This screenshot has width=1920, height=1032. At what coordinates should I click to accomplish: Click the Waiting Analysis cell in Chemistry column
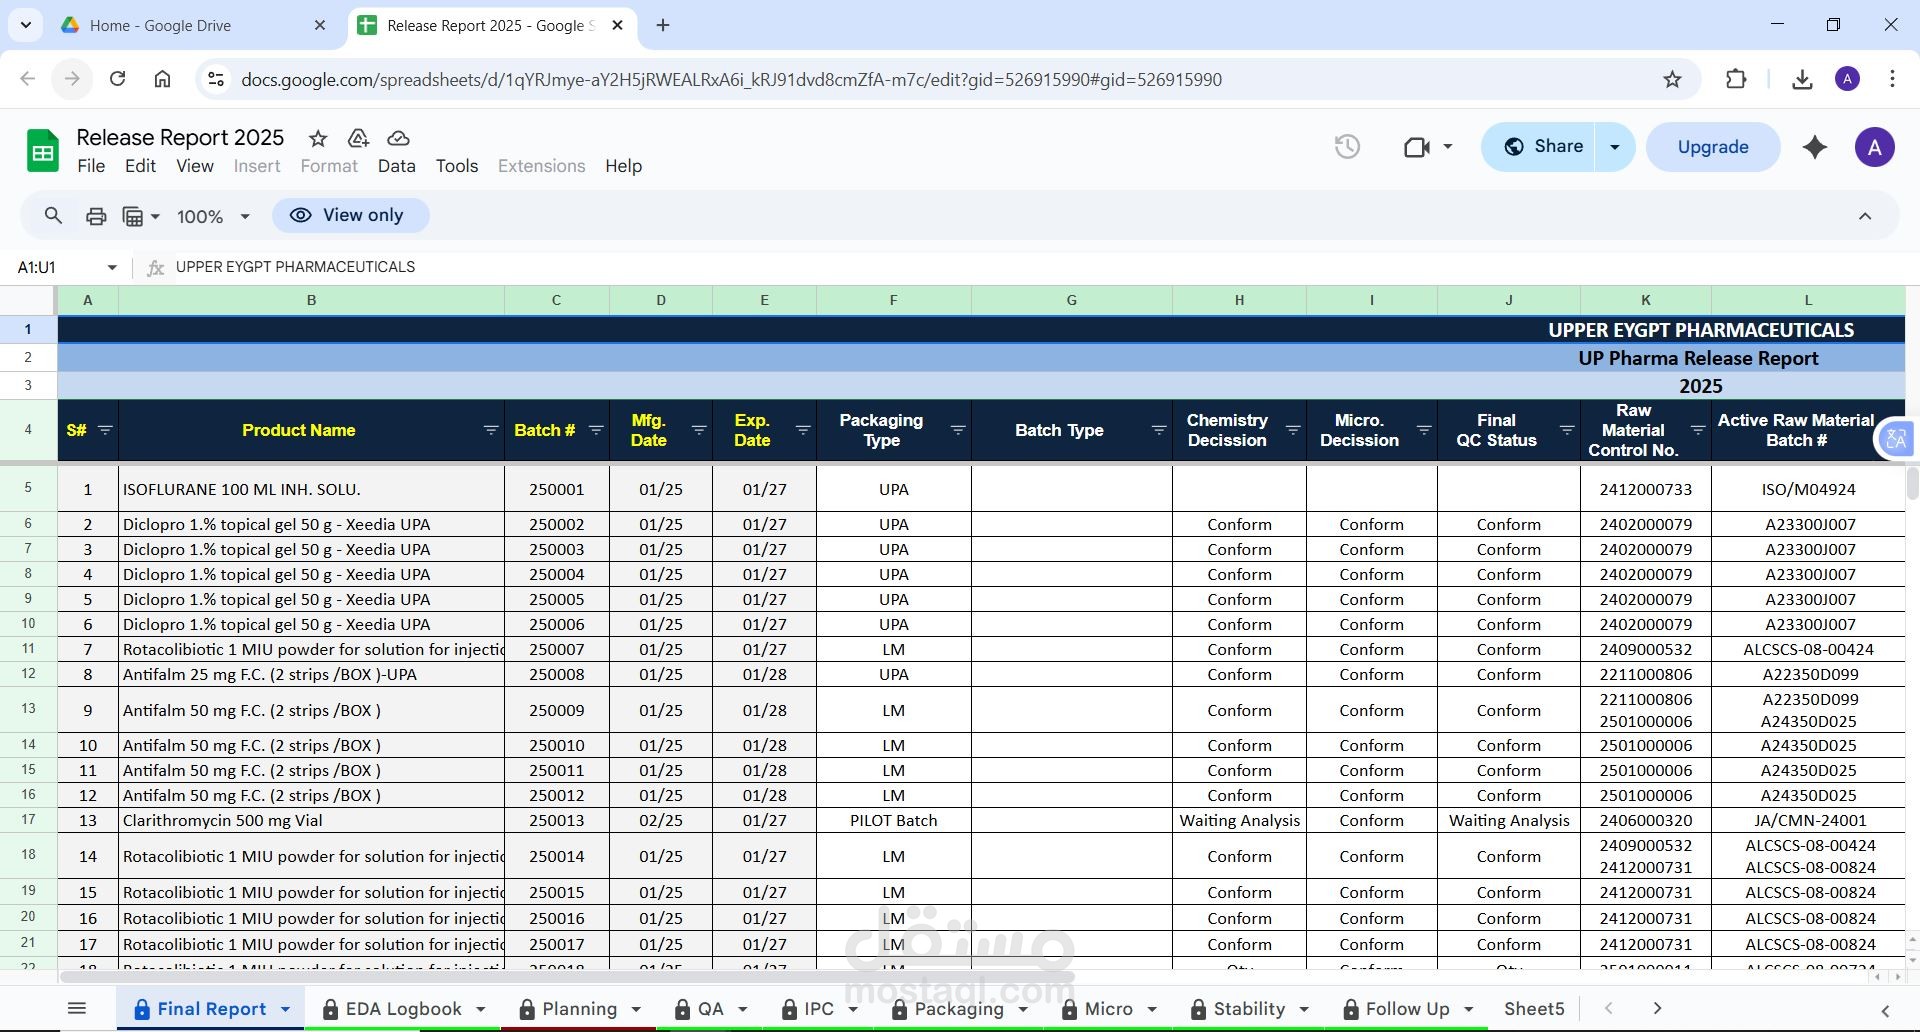coord(1239,820)
